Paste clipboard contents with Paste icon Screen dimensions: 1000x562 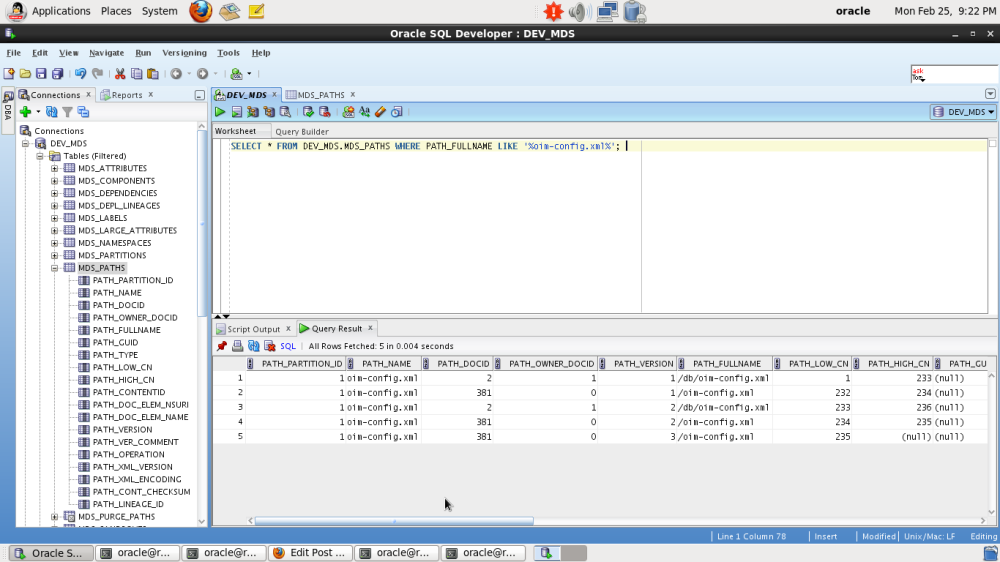pos(152,74)
